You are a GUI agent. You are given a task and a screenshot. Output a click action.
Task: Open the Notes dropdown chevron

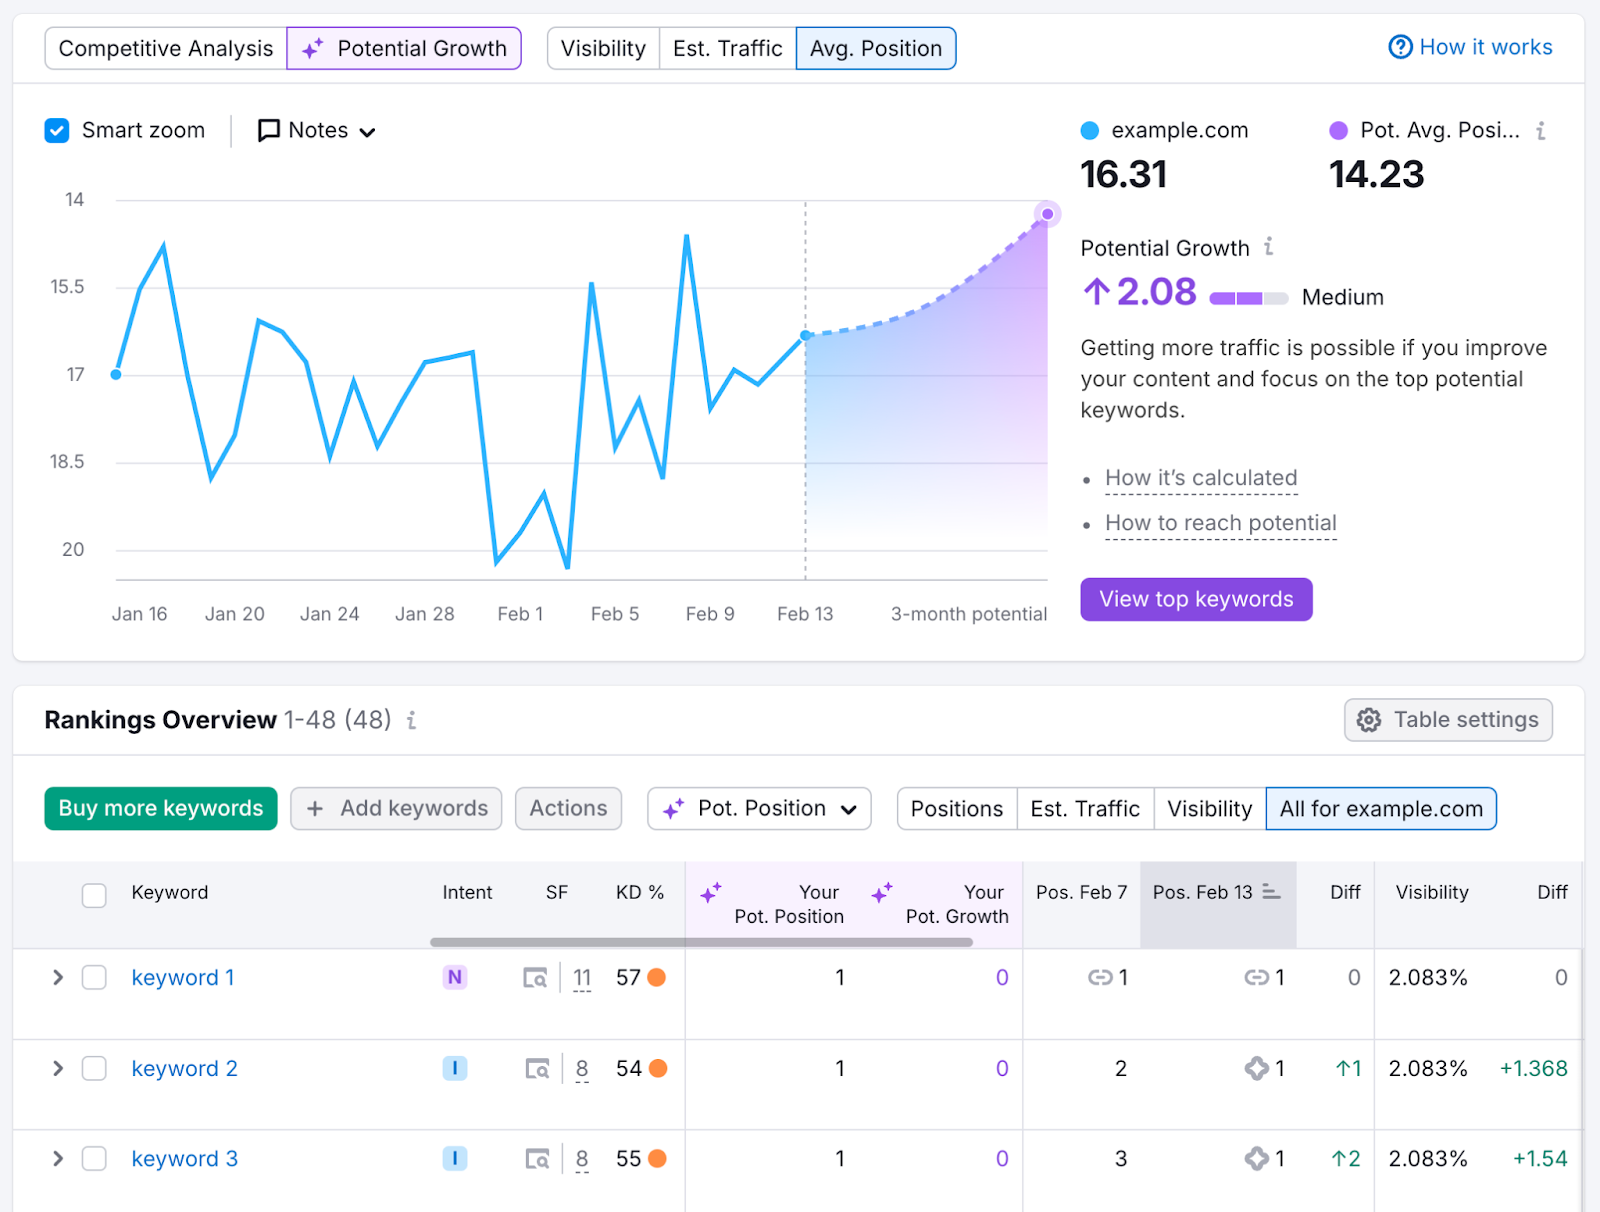click(367, 131)
